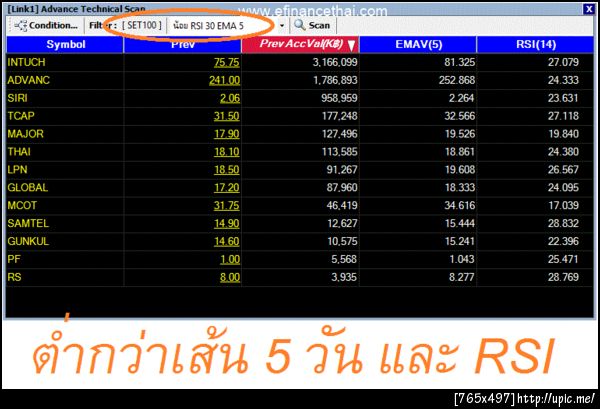Screen dimensions: 600x409
Task: Click SIRI accumulated value 958,959
Action: point(339,98)
